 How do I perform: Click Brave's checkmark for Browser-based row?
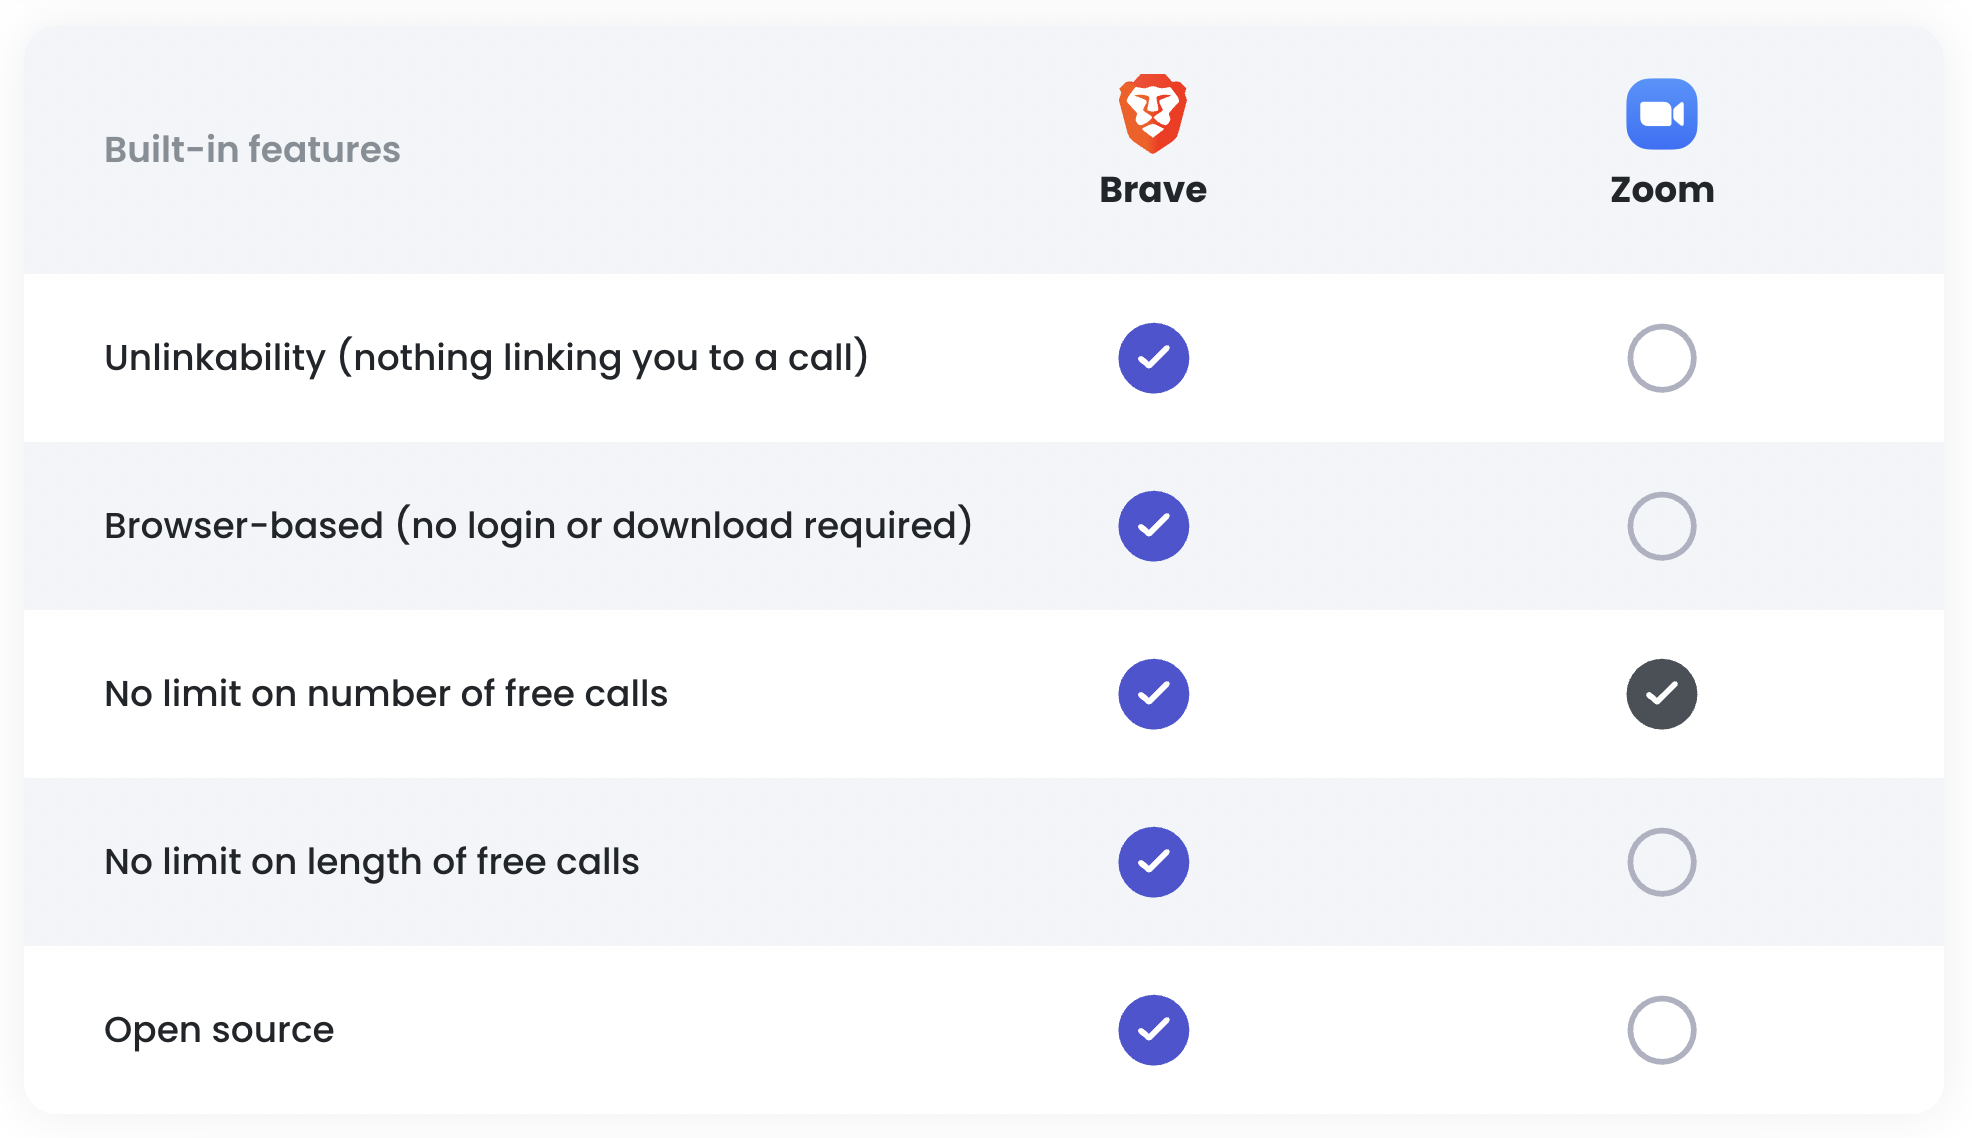[1153, 526]
